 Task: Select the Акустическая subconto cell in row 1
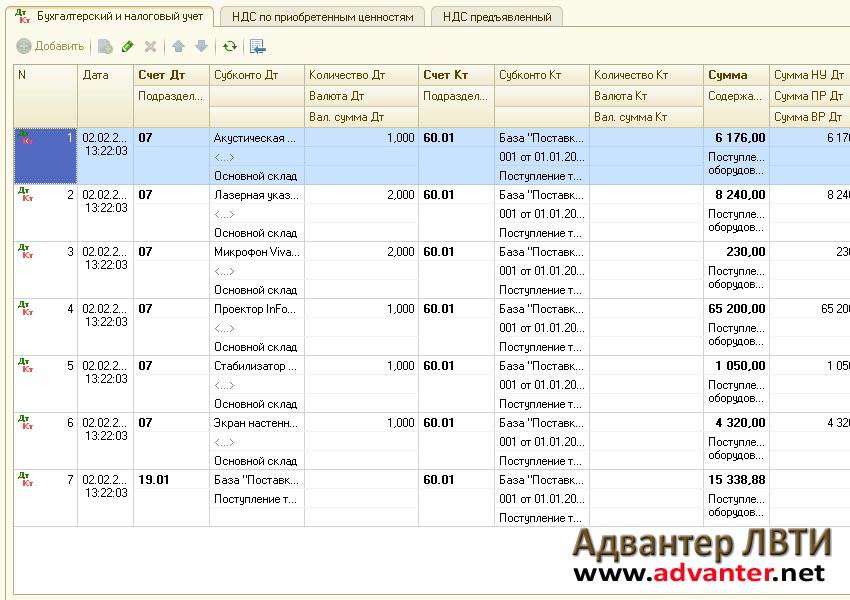tap(257, 138)
